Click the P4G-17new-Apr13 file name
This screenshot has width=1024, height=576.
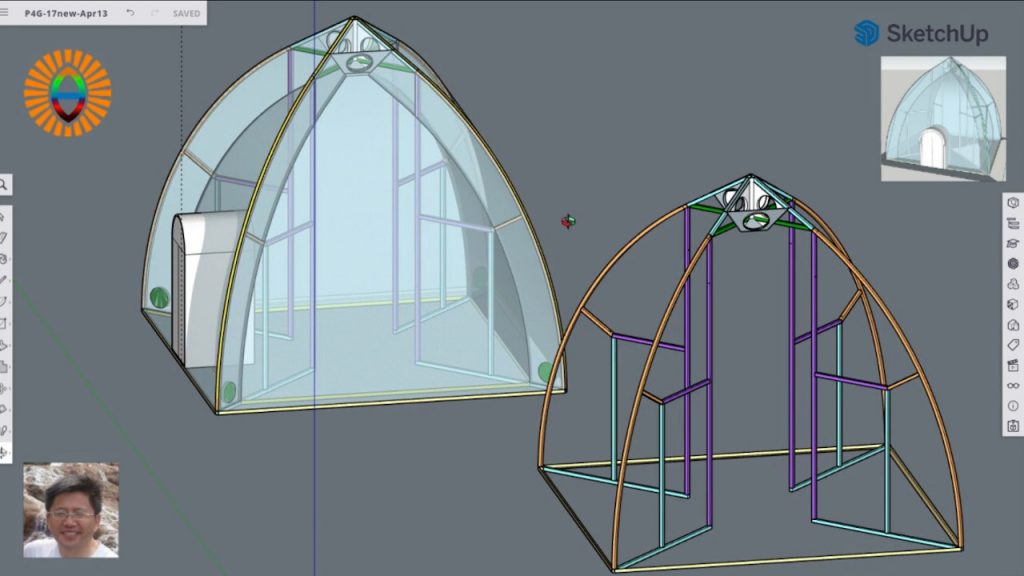point(66,14)
